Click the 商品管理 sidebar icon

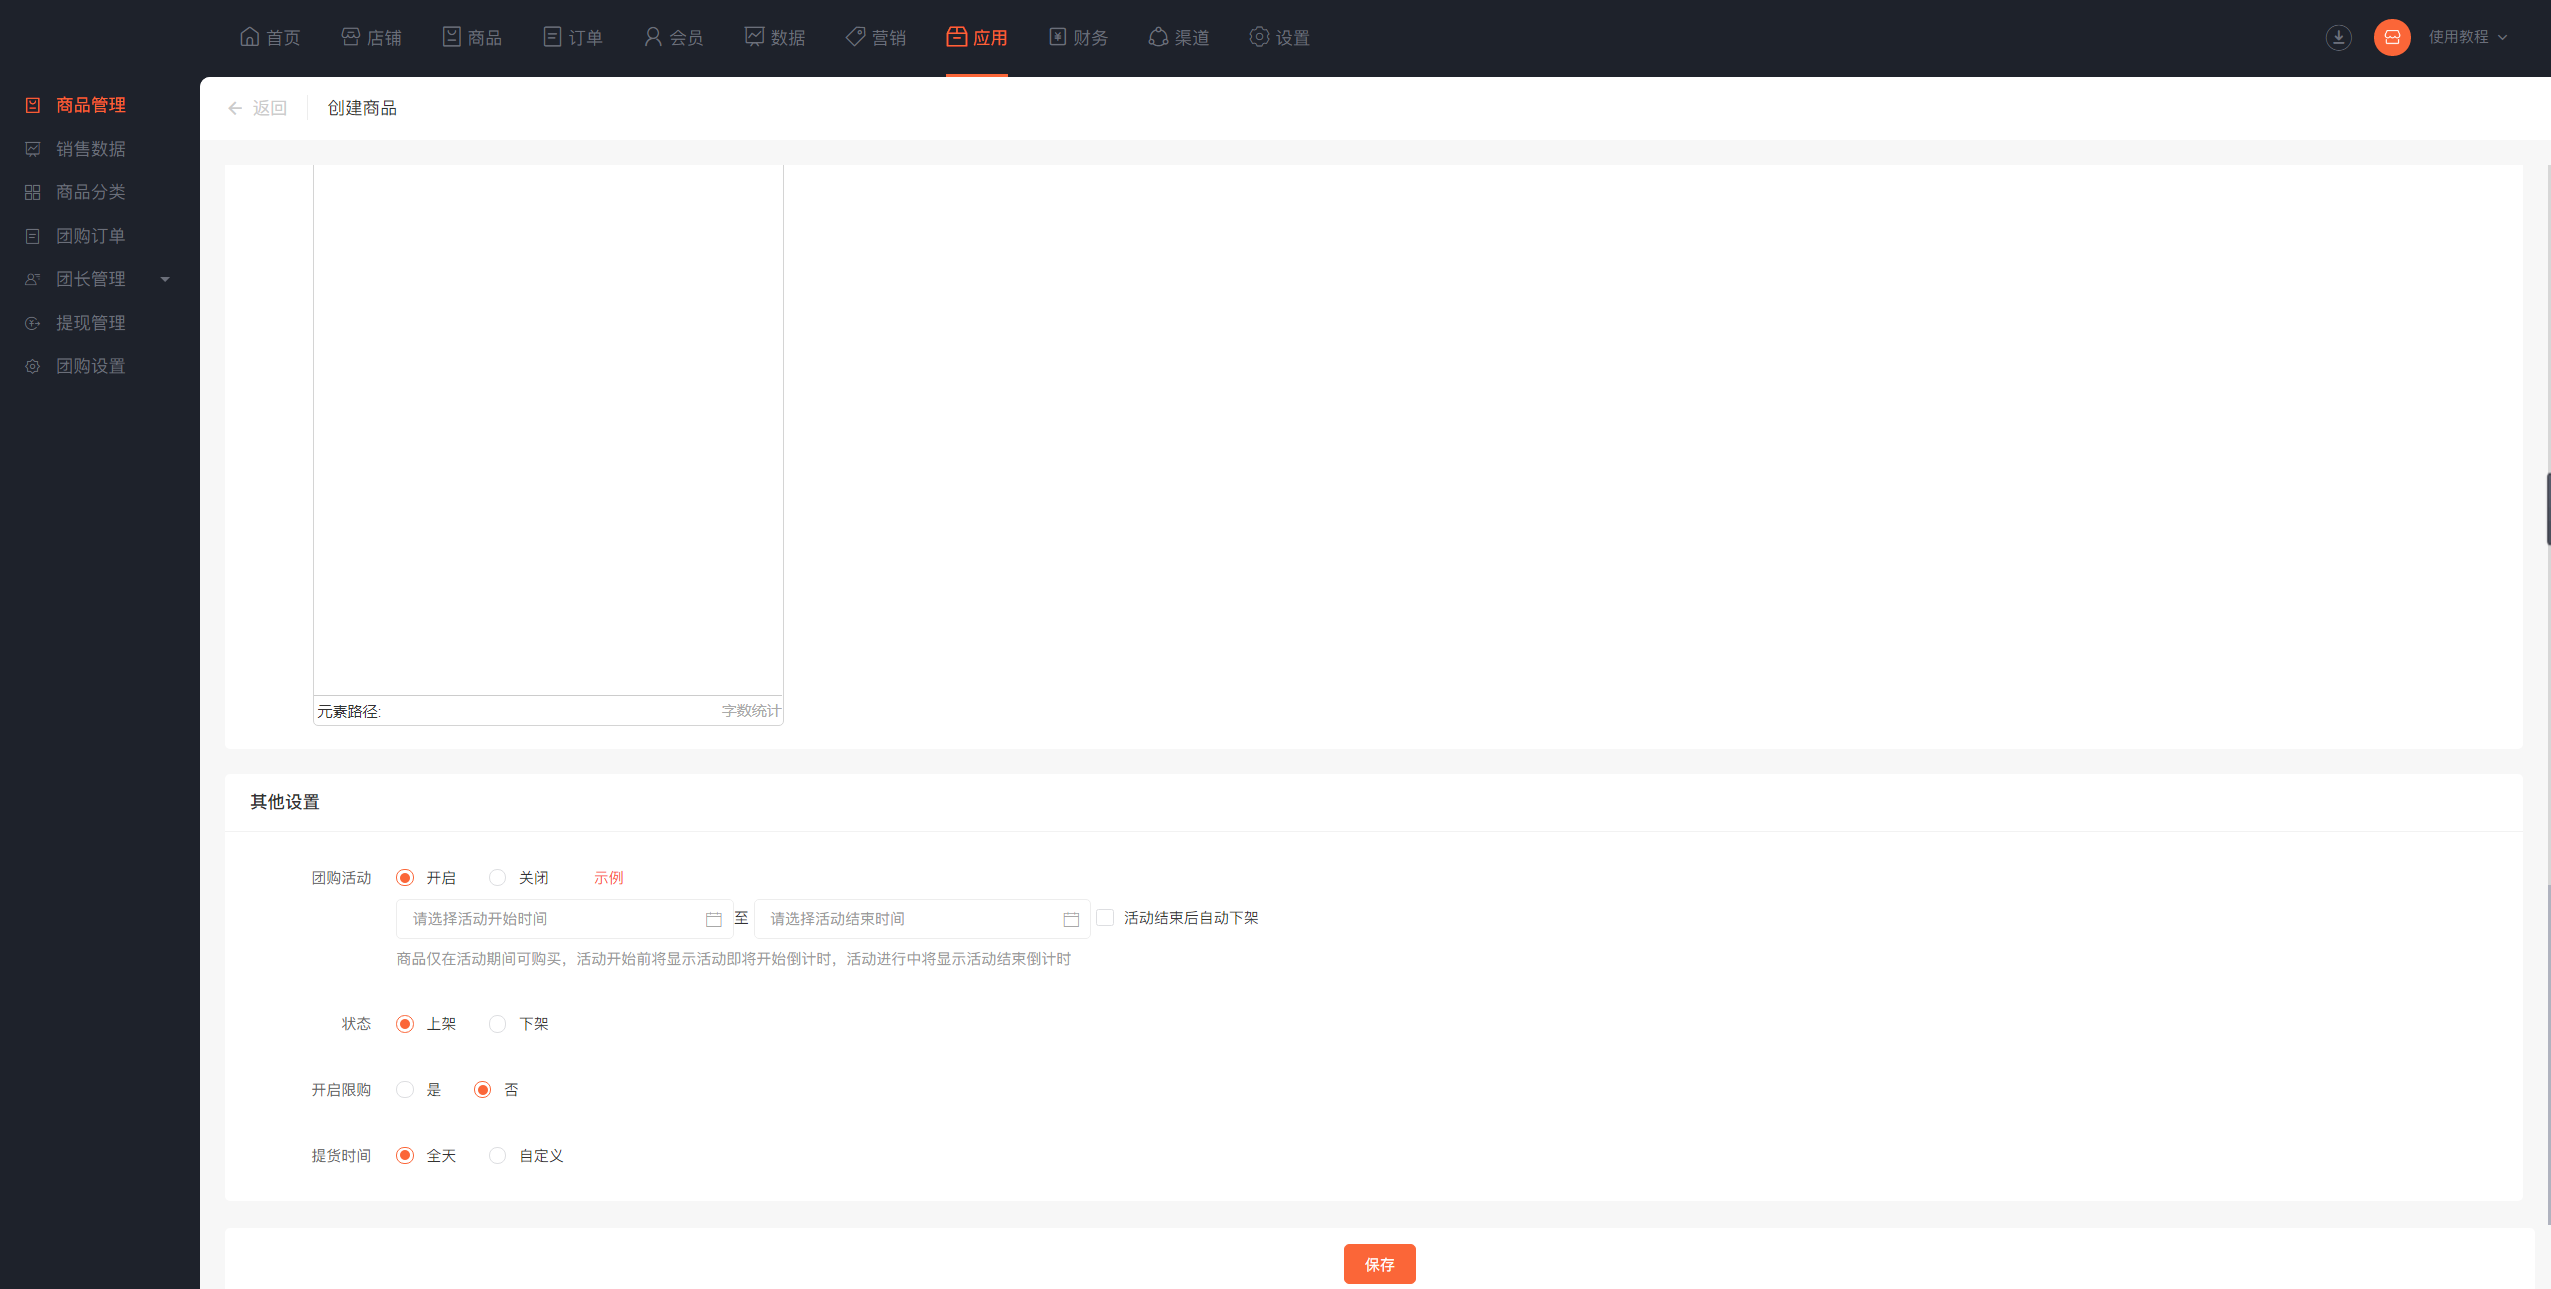pyautogui.click(x=33, y=104)
